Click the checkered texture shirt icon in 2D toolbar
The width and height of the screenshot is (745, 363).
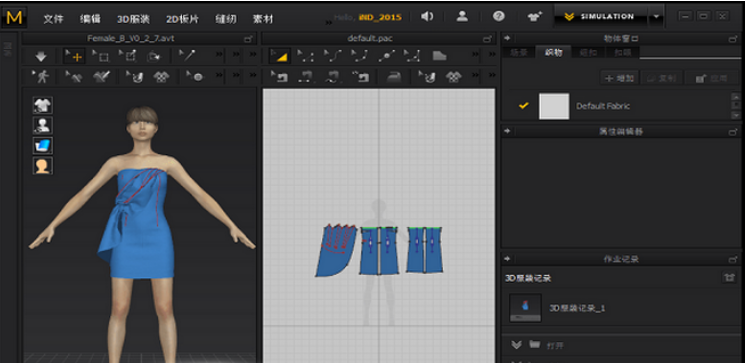[455, 76]
